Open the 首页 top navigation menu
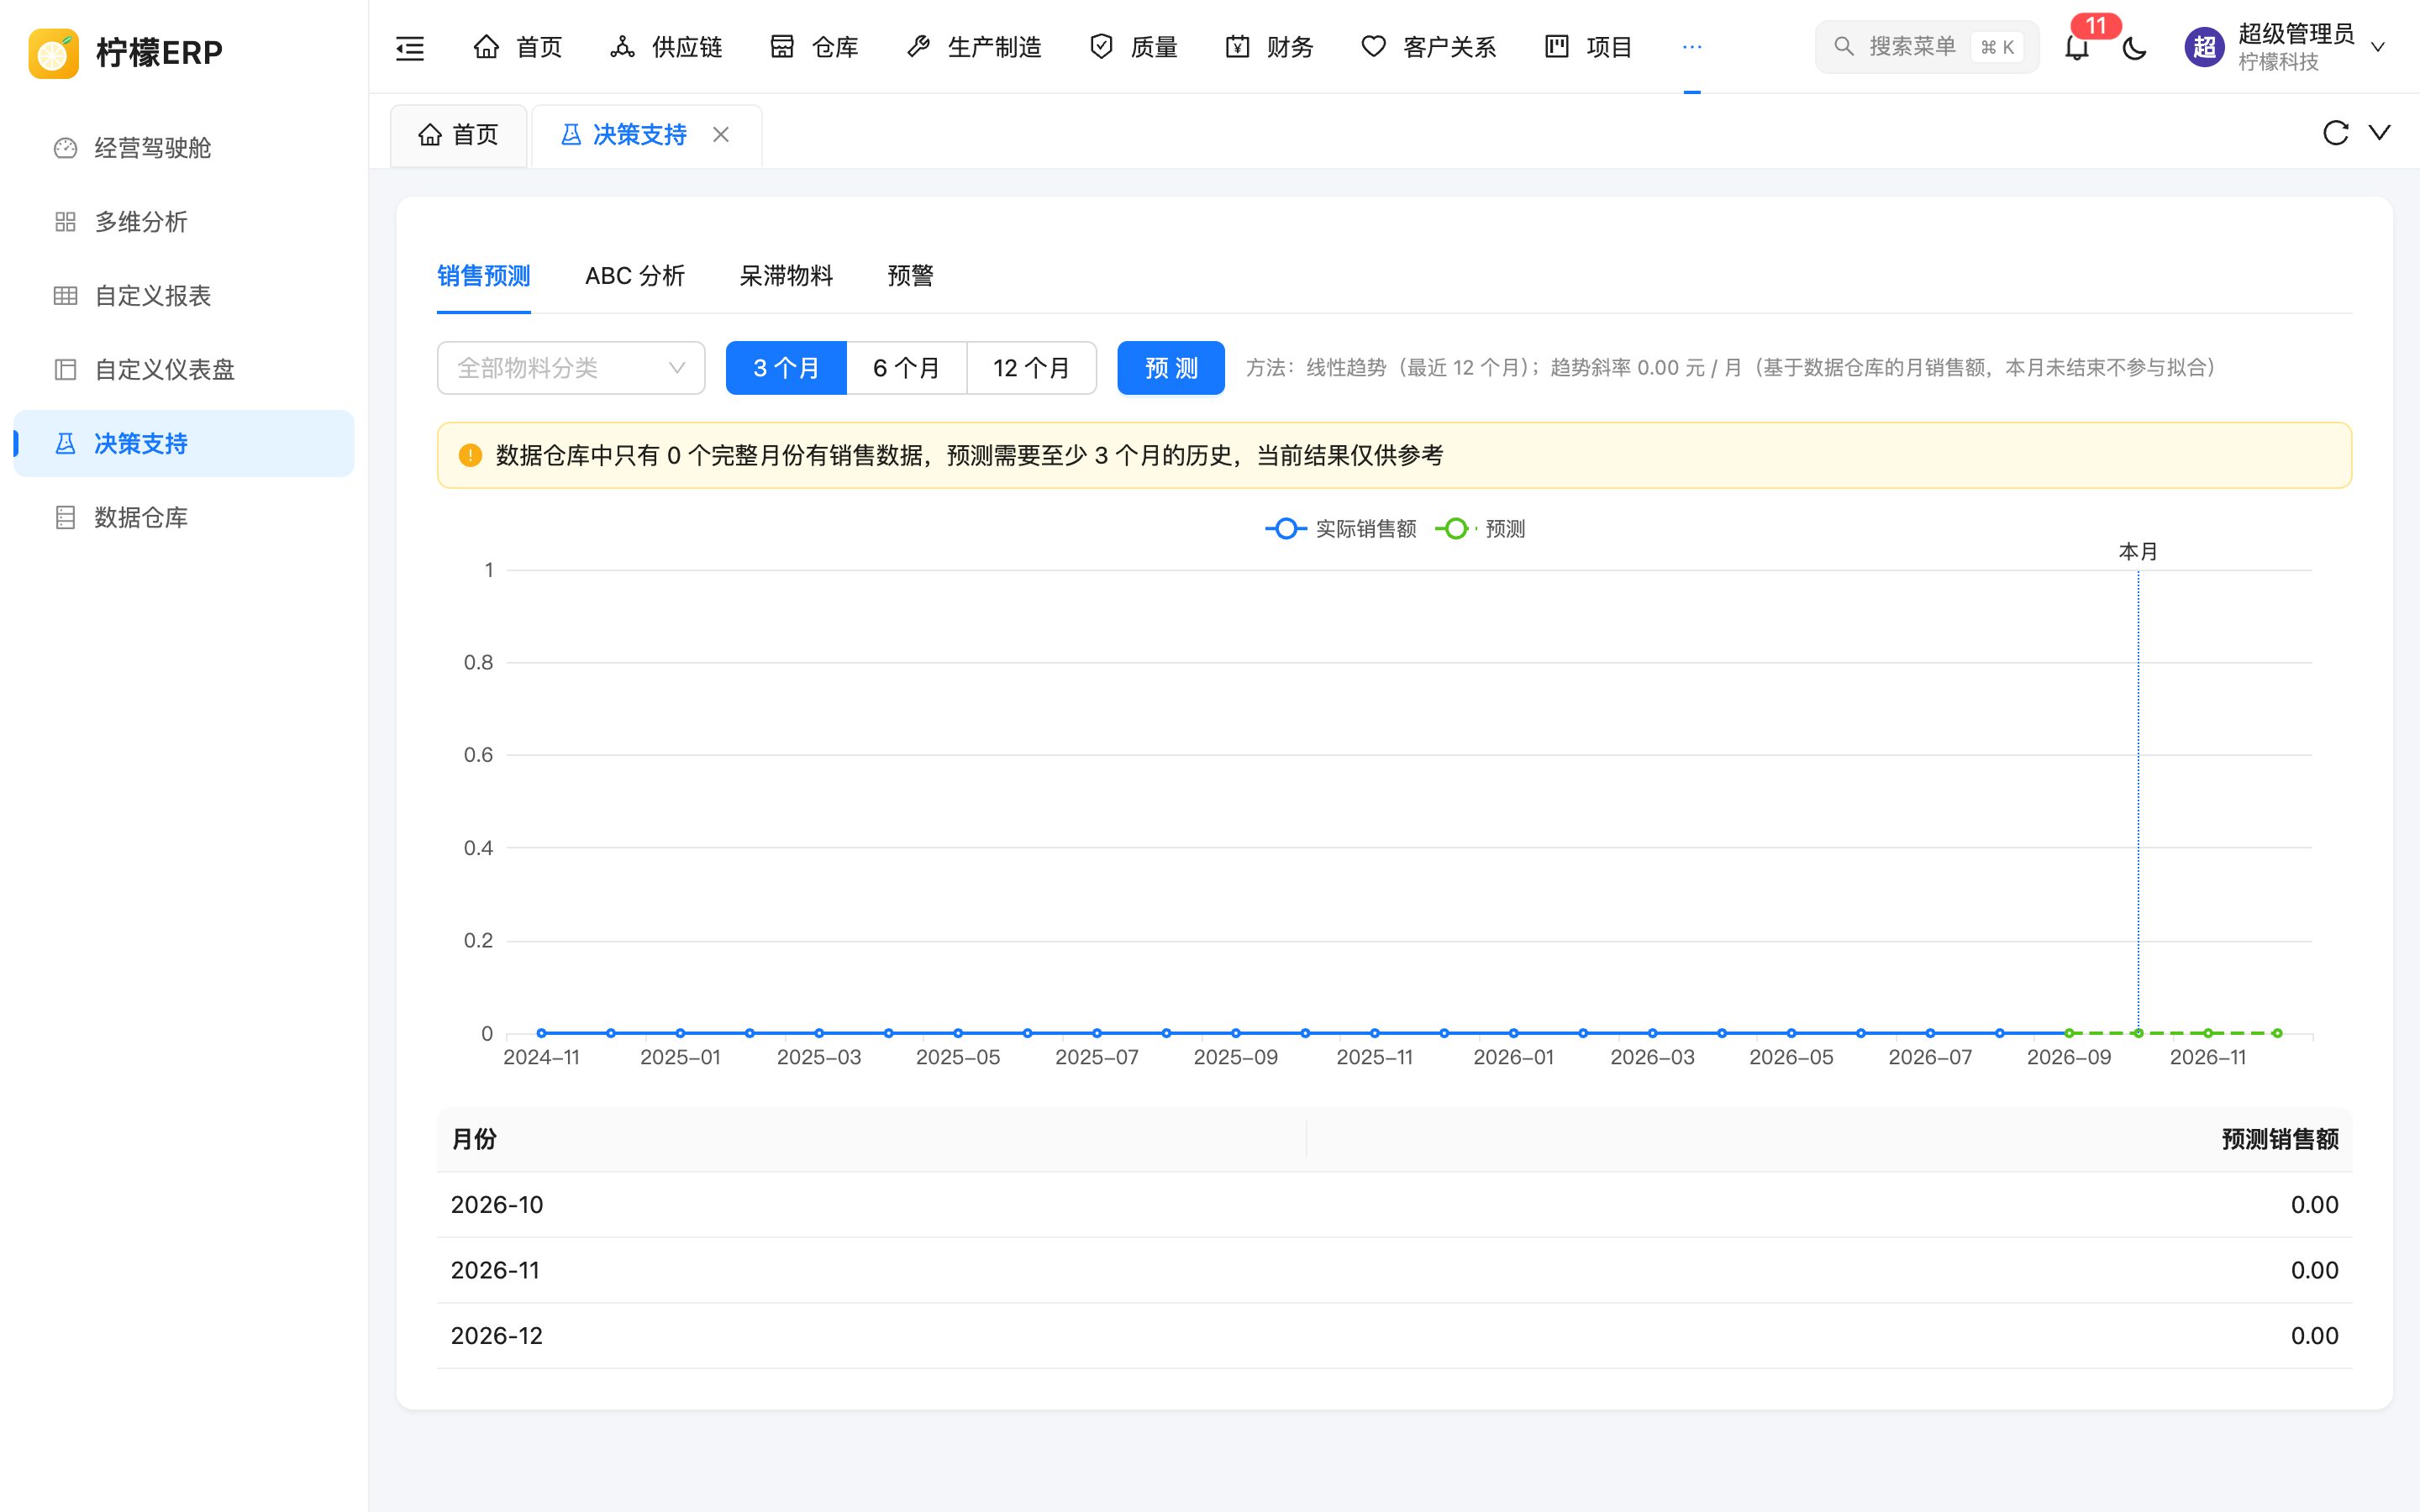Image resolution: width=2420 pixels, height=1512 pixels. pyautogui.click(x=518, y=47)
